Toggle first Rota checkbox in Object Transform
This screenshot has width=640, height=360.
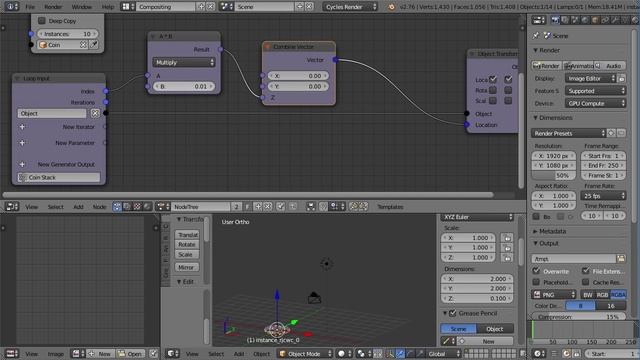click(x=493, y=90)
